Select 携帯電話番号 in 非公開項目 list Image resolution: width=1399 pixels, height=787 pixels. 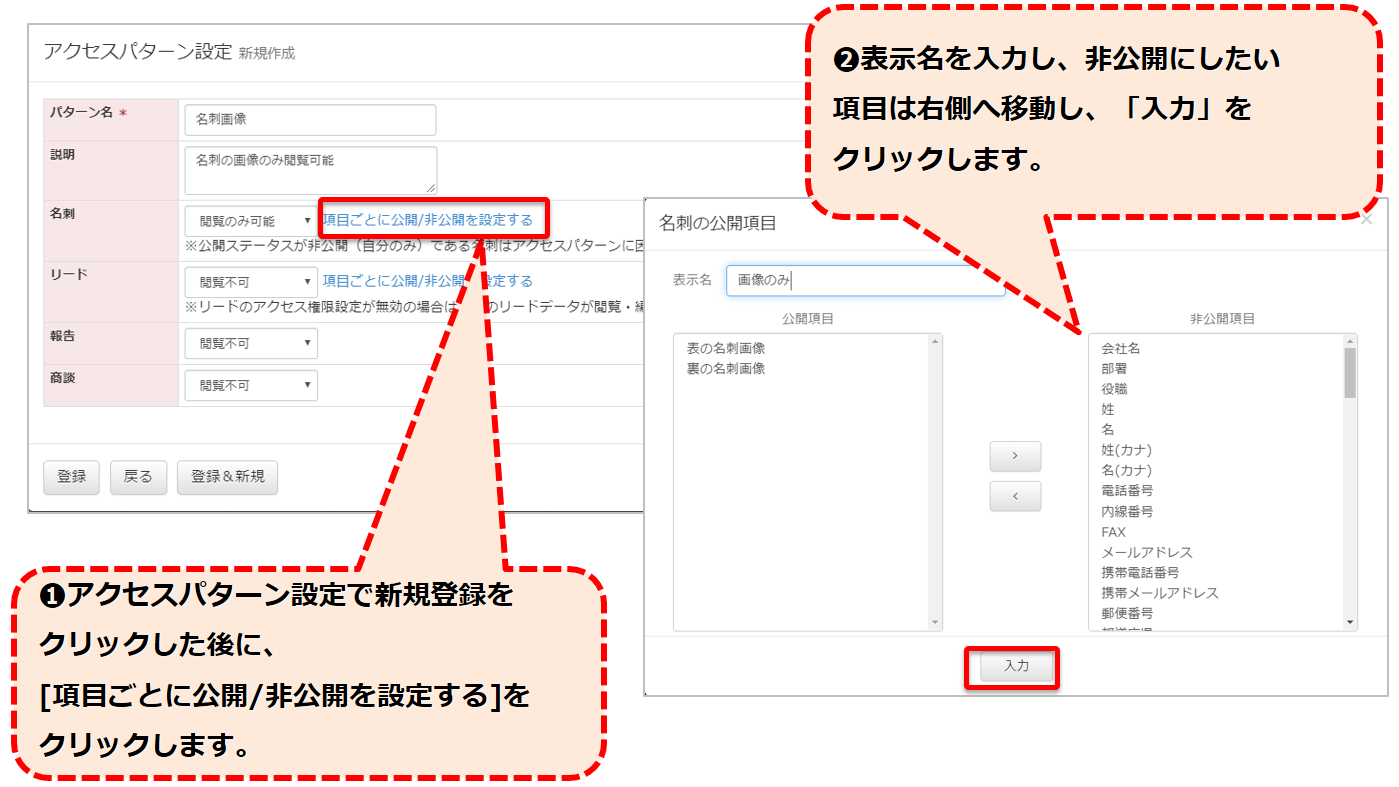[1140, 572]
